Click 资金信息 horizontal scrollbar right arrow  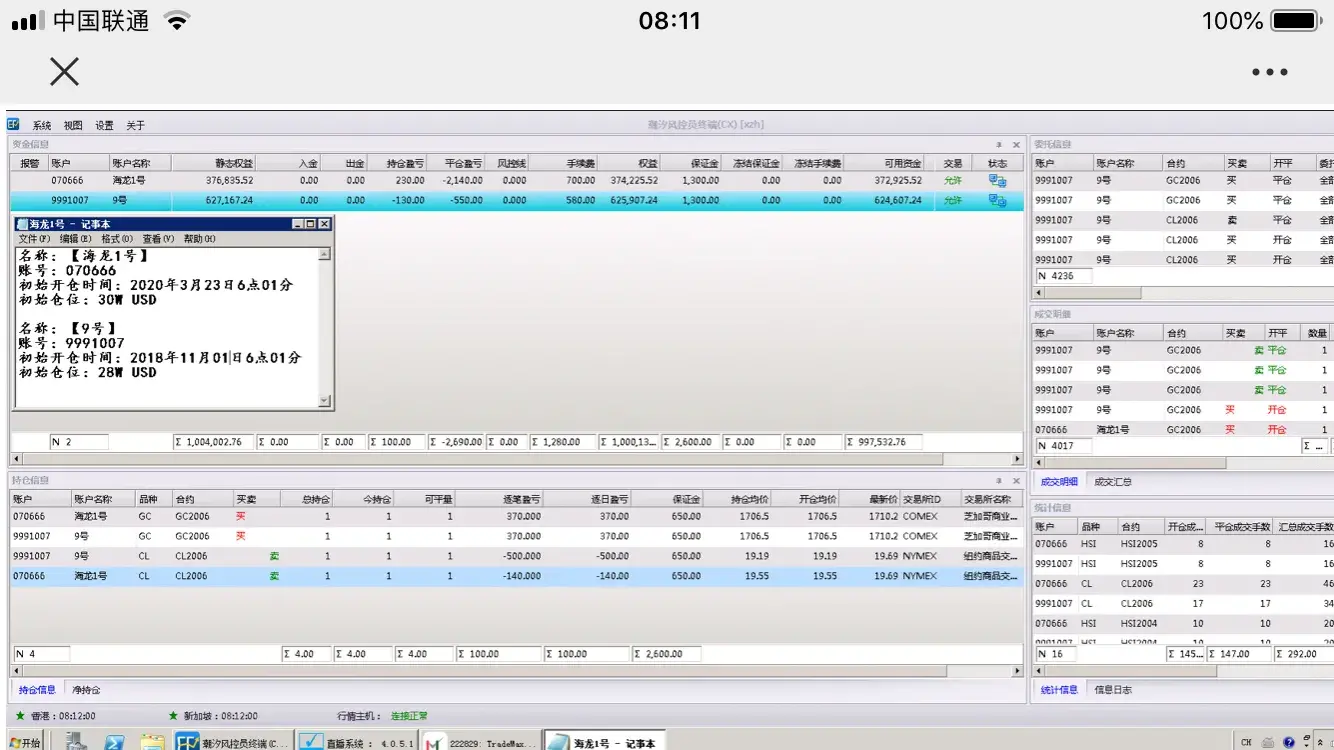tap(1018, 460)
